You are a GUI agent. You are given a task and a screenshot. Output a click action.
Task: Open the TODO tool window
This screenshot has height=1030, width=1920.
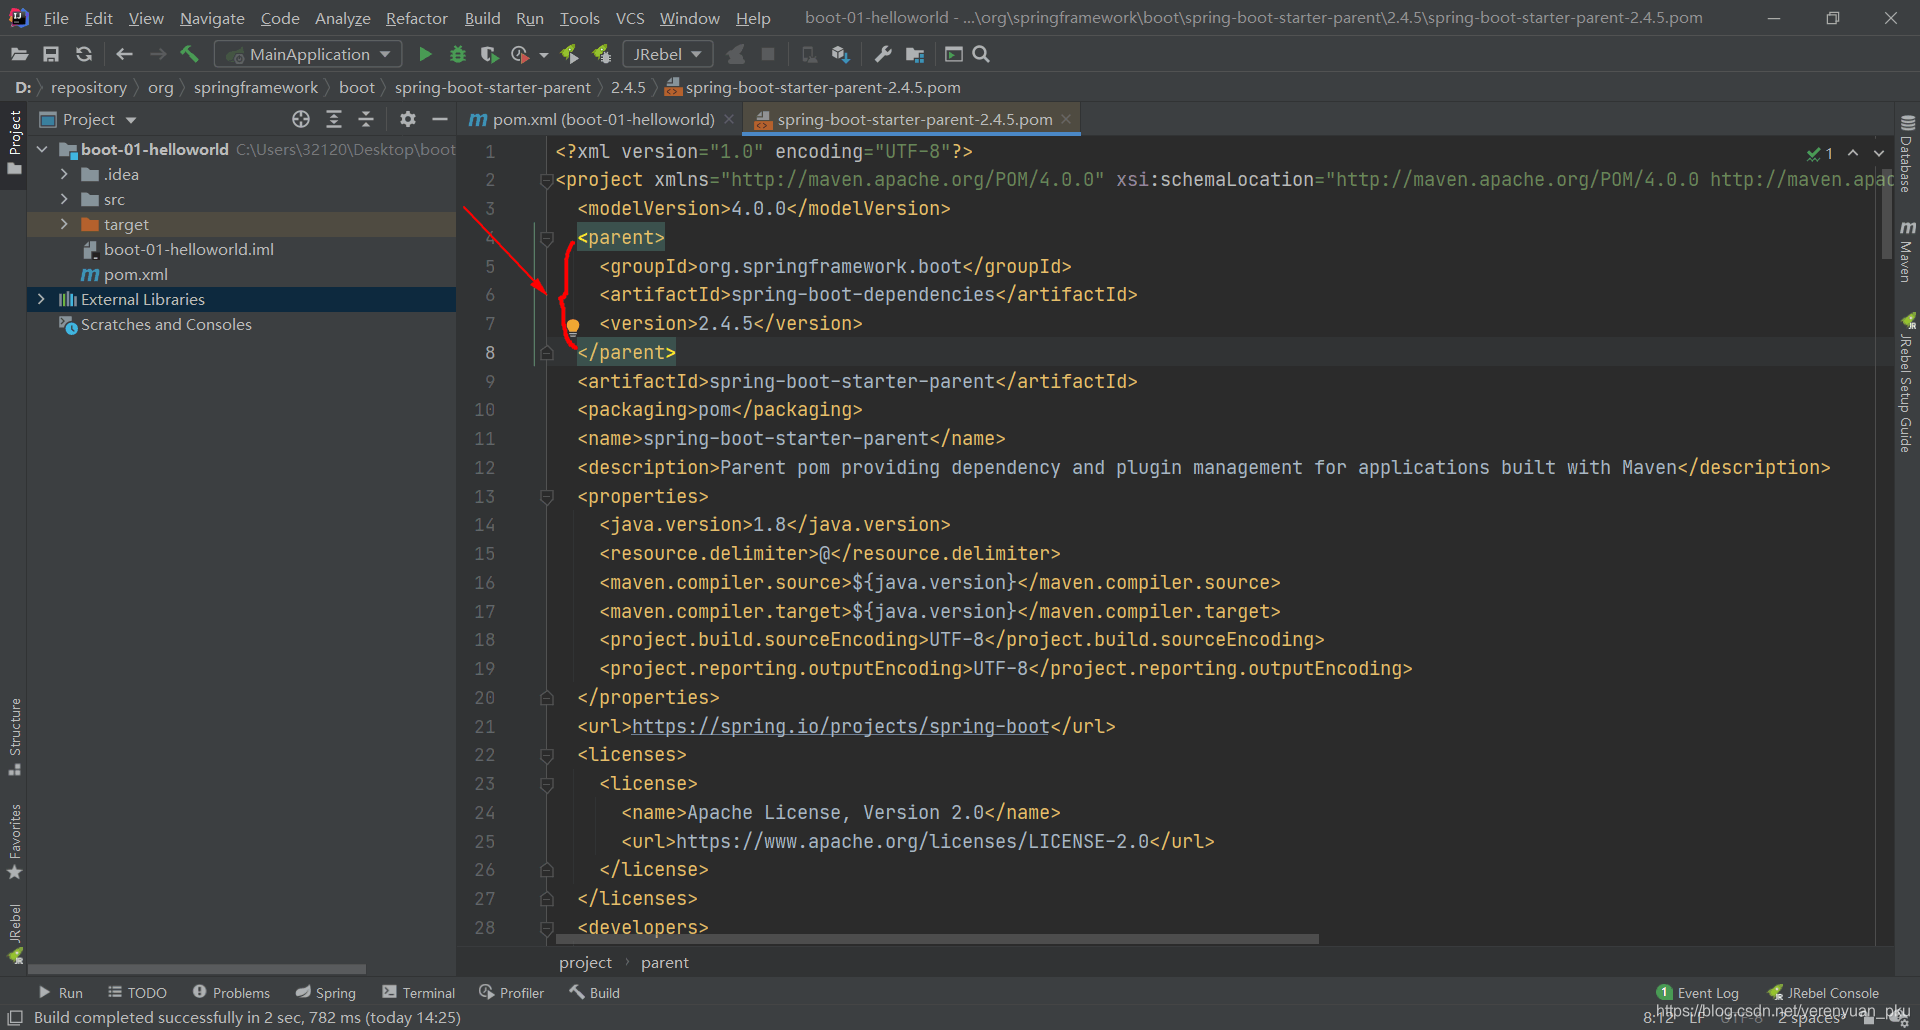coord(137,993)
